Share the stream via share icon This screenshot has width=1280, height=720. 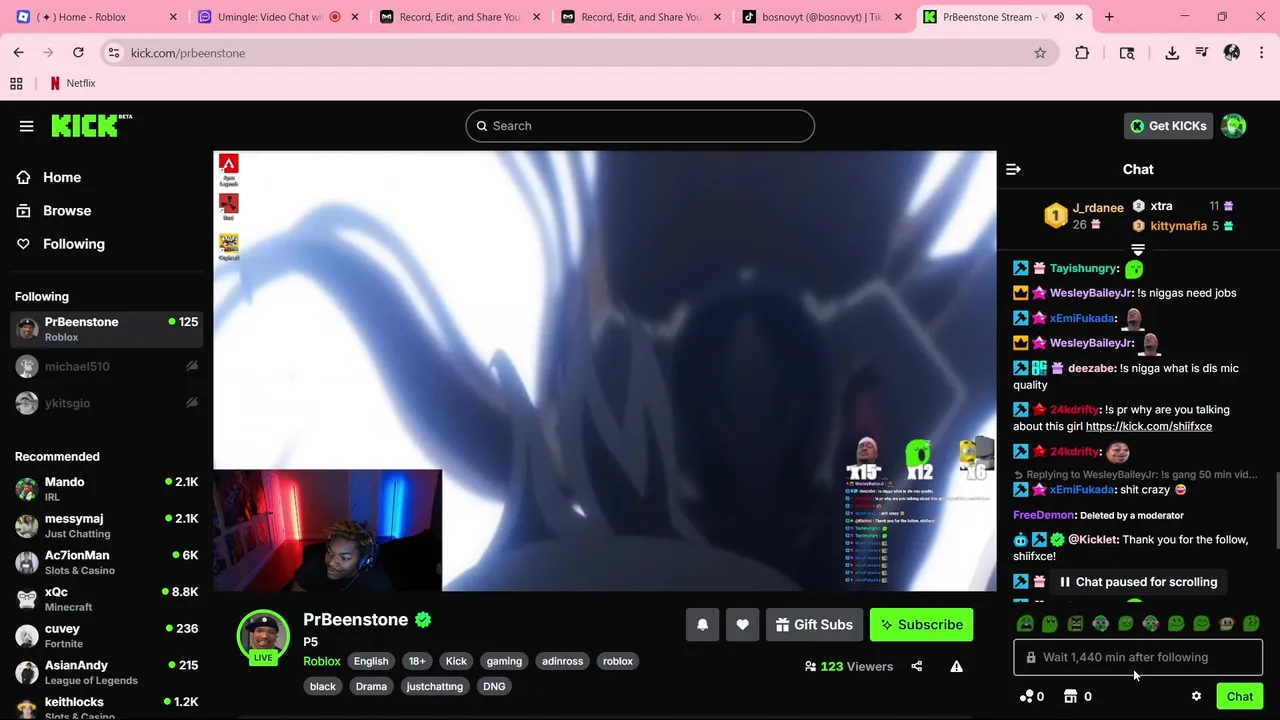(917, 667)
